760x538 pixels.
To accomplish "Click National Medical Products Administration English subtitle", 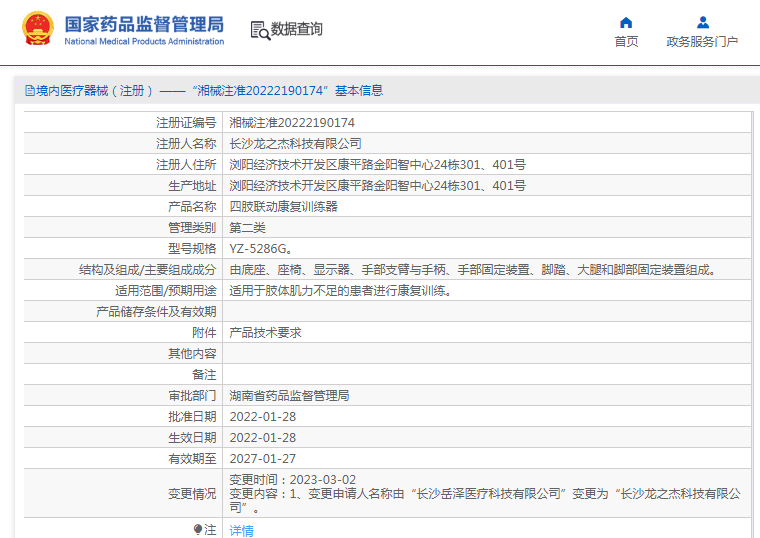I will coord(144,42).
